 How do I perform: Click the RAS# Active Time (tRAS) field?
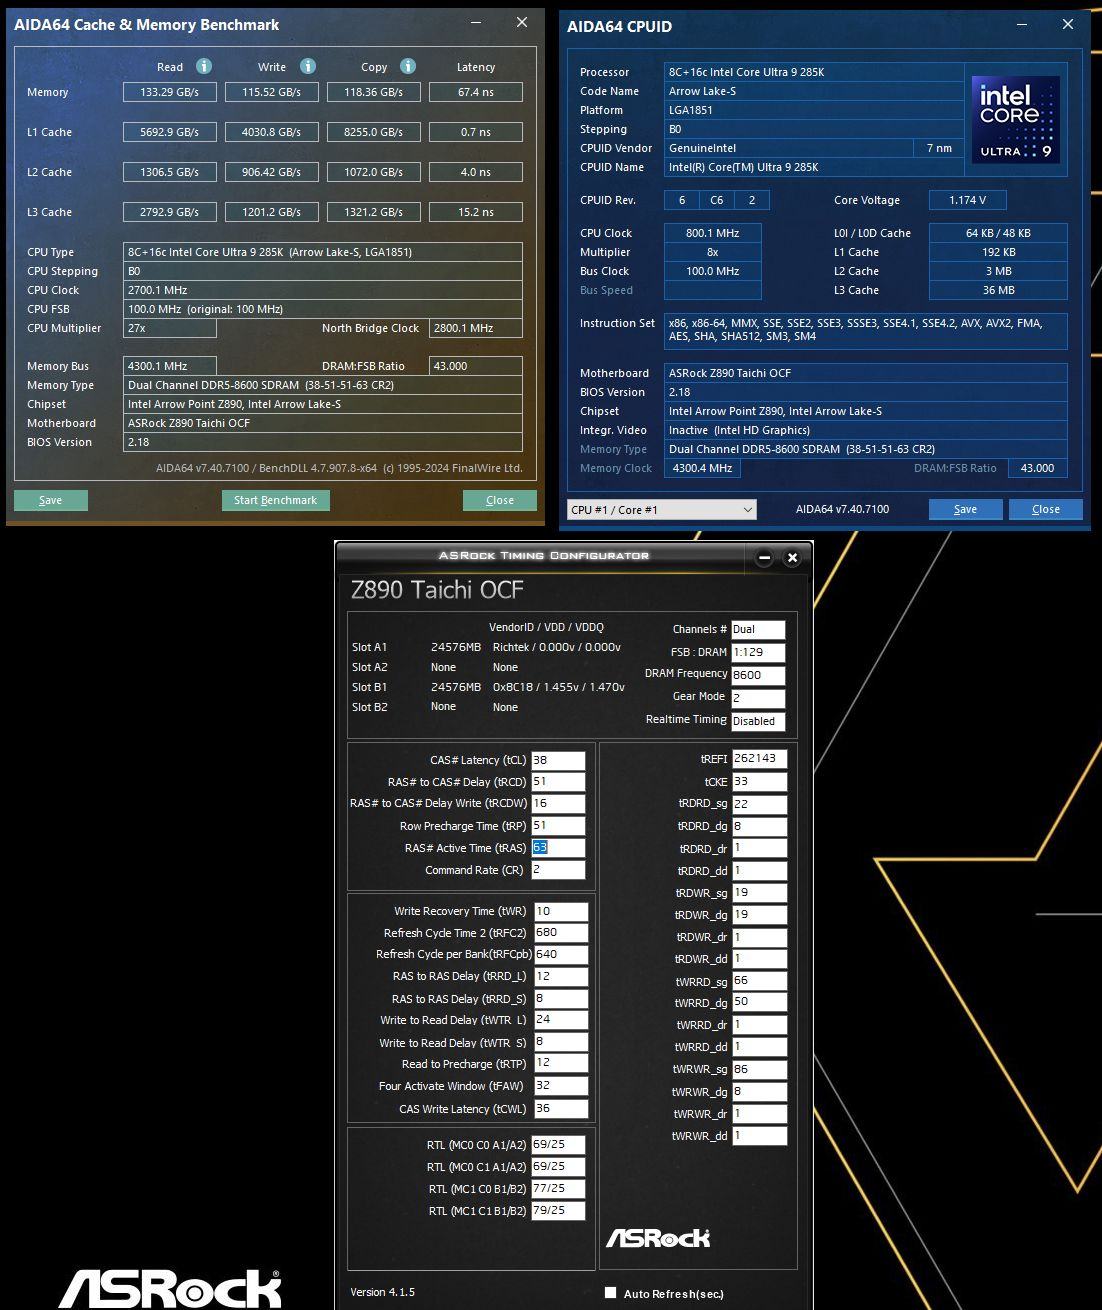pyautogui.click(x=558, y=848)
